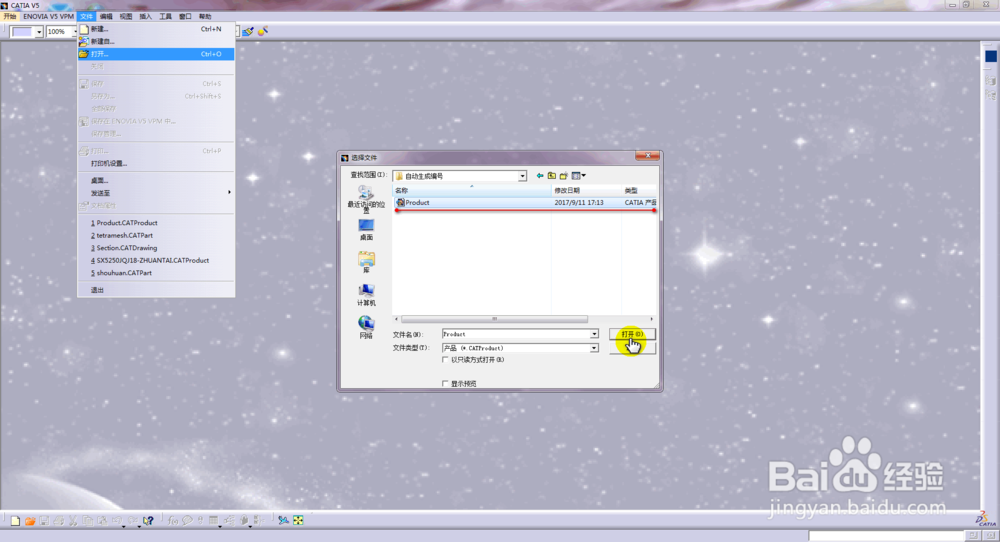Expand the file type combo box arrow
1000x542 pixels.
(x=594, y=348)
